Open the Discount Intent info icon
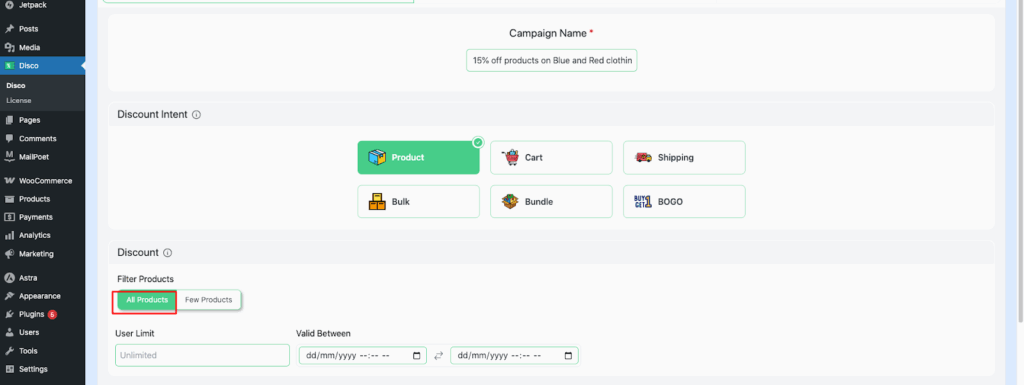 (197, 115)
